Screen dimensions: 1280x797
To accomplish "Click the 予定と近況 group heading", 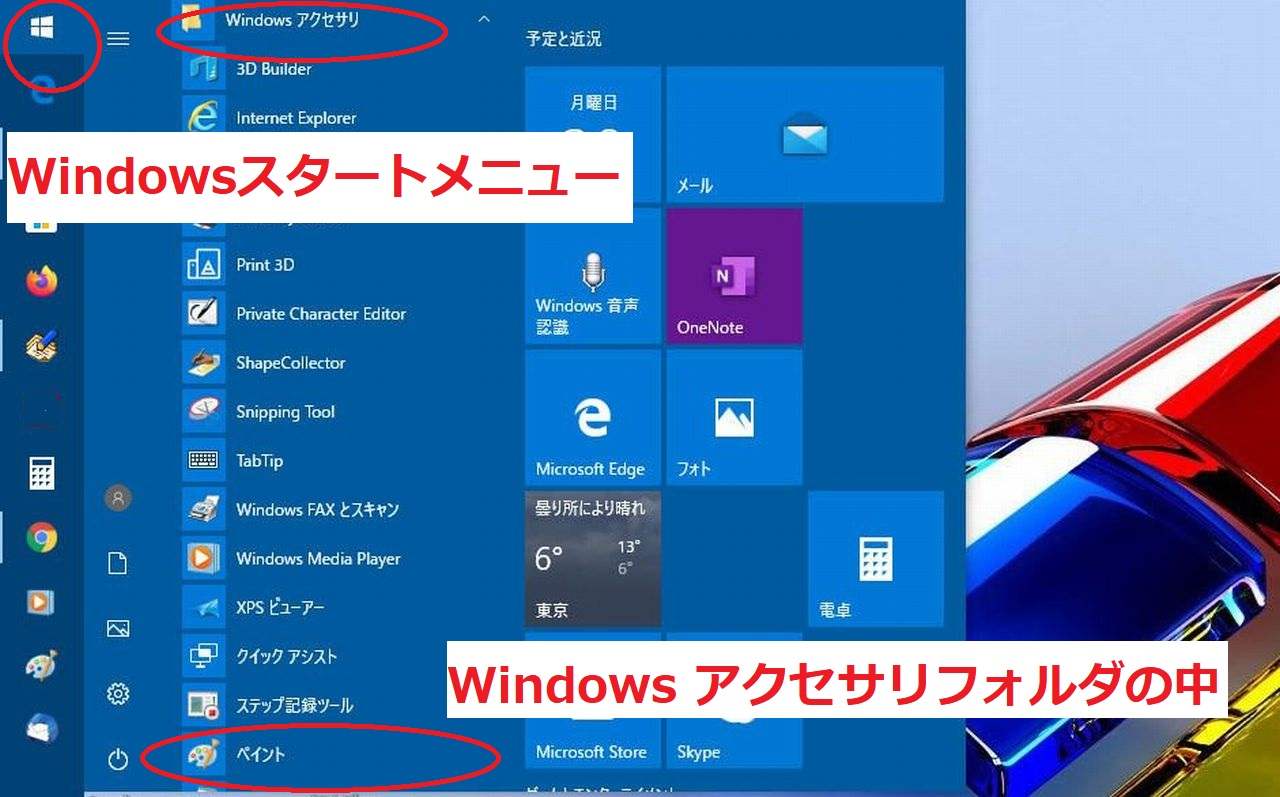I will point(564,39).
